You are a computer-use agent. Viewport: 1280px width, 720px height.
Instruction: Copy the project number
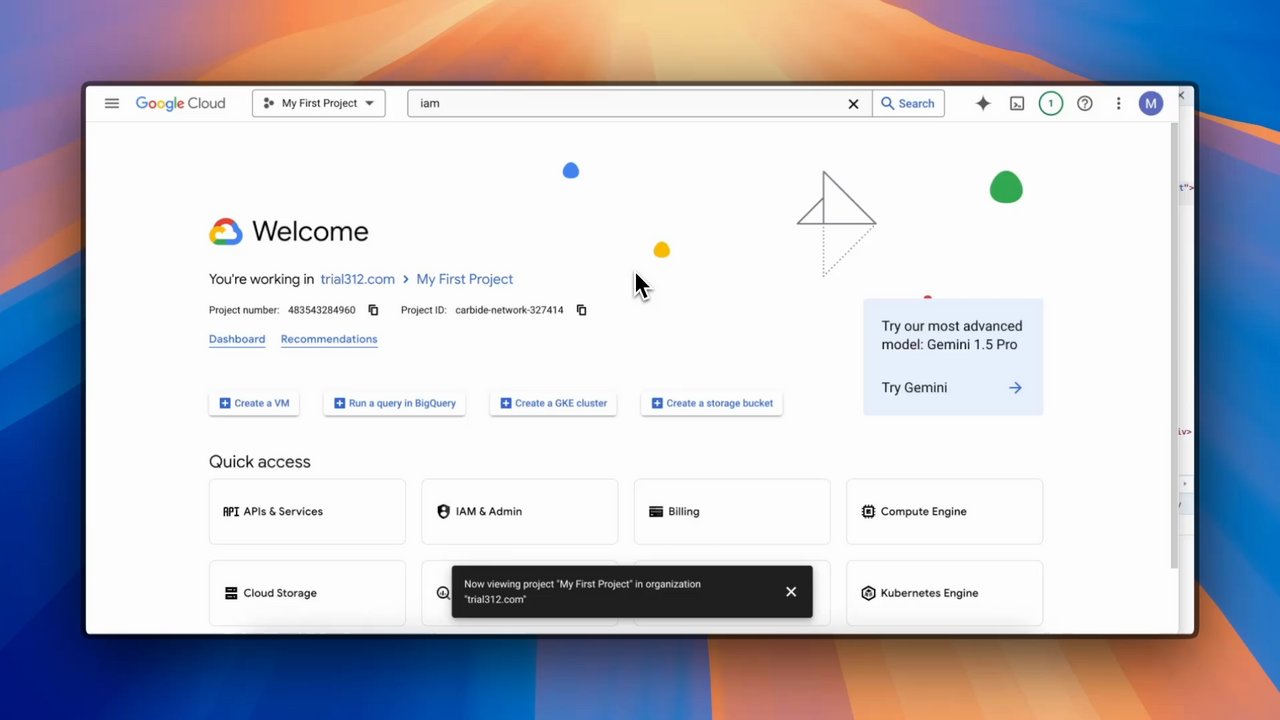[x=373, y=310]
